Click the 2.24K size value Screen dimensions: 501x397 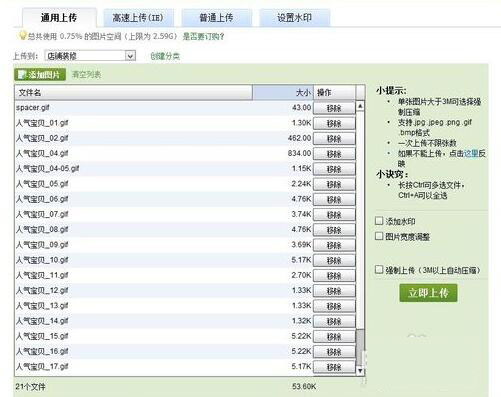point(301,184)
